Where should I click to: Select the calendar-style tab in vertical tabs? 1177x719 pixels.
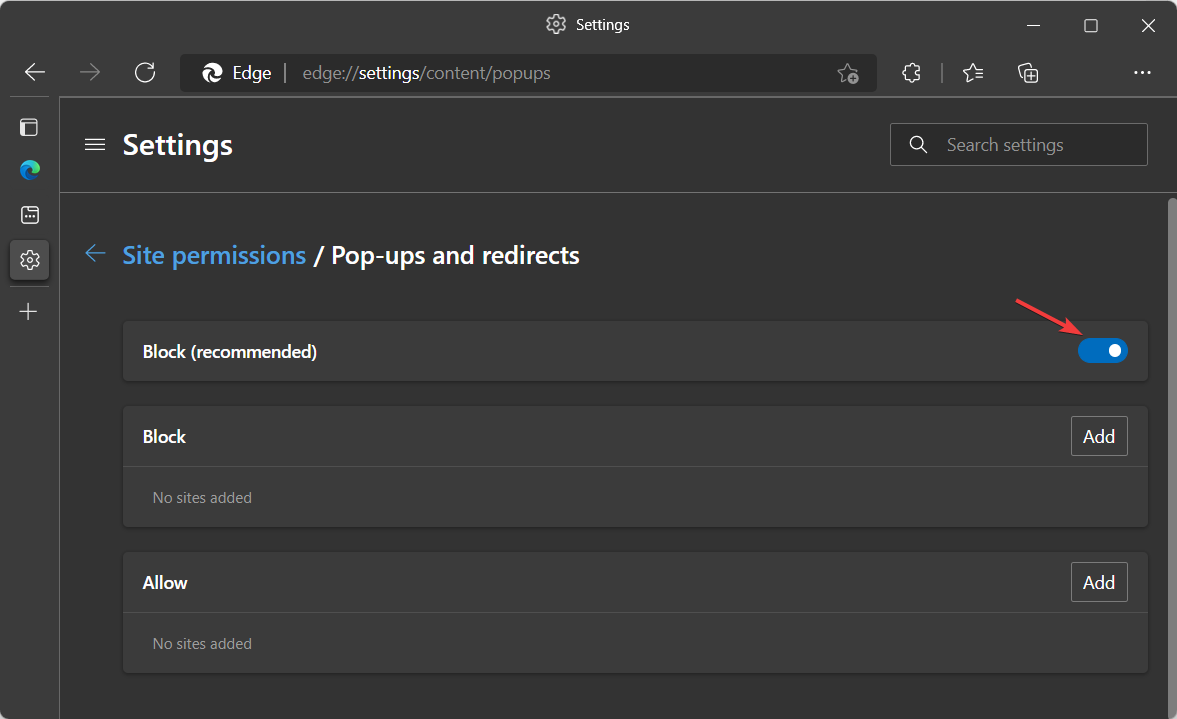[30, 215]
